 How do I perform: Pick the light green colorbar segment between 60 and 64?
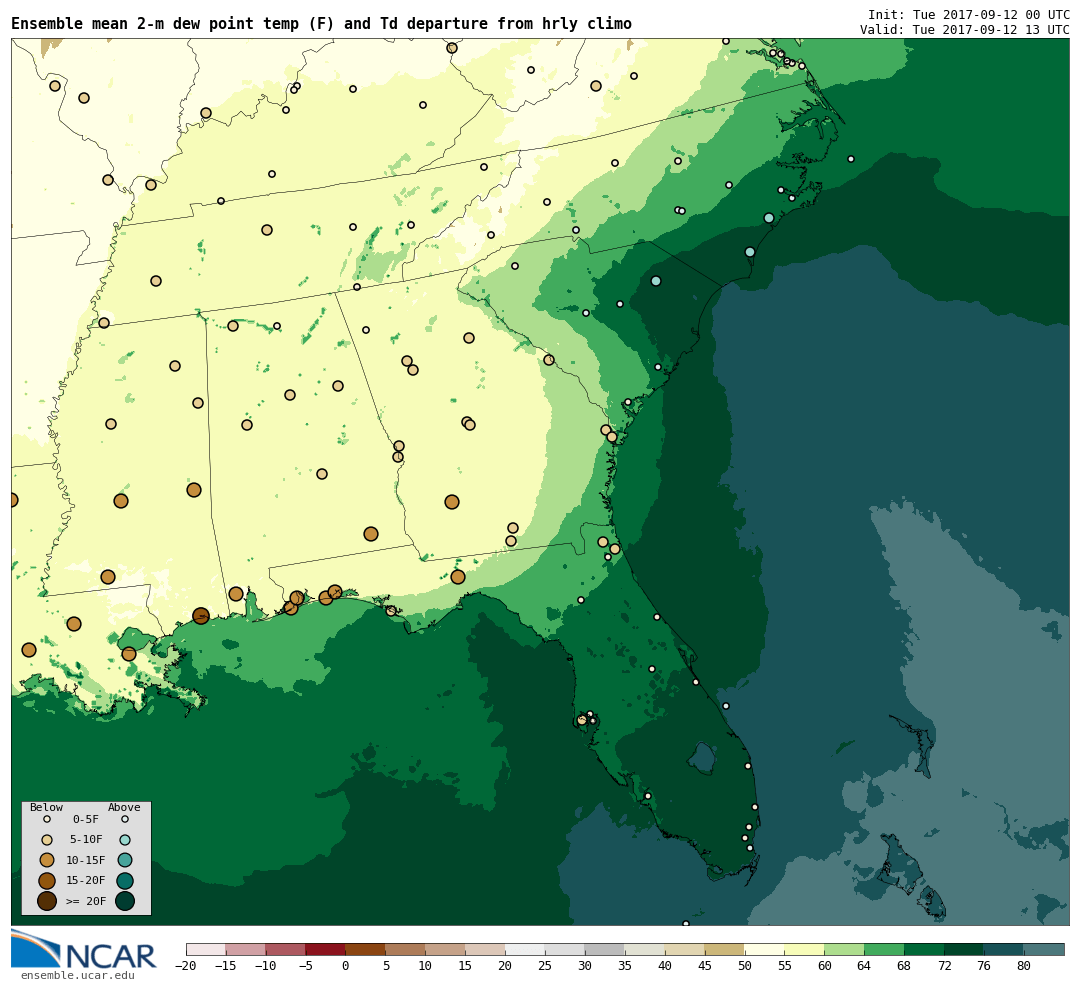coord(845,950)
